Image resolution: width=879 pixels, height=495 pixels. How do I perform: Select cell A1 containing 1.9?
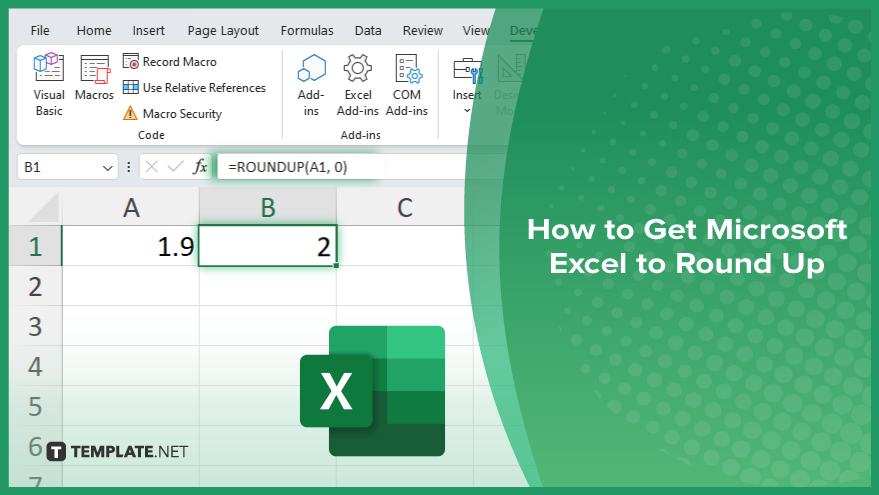pos(131,246)
